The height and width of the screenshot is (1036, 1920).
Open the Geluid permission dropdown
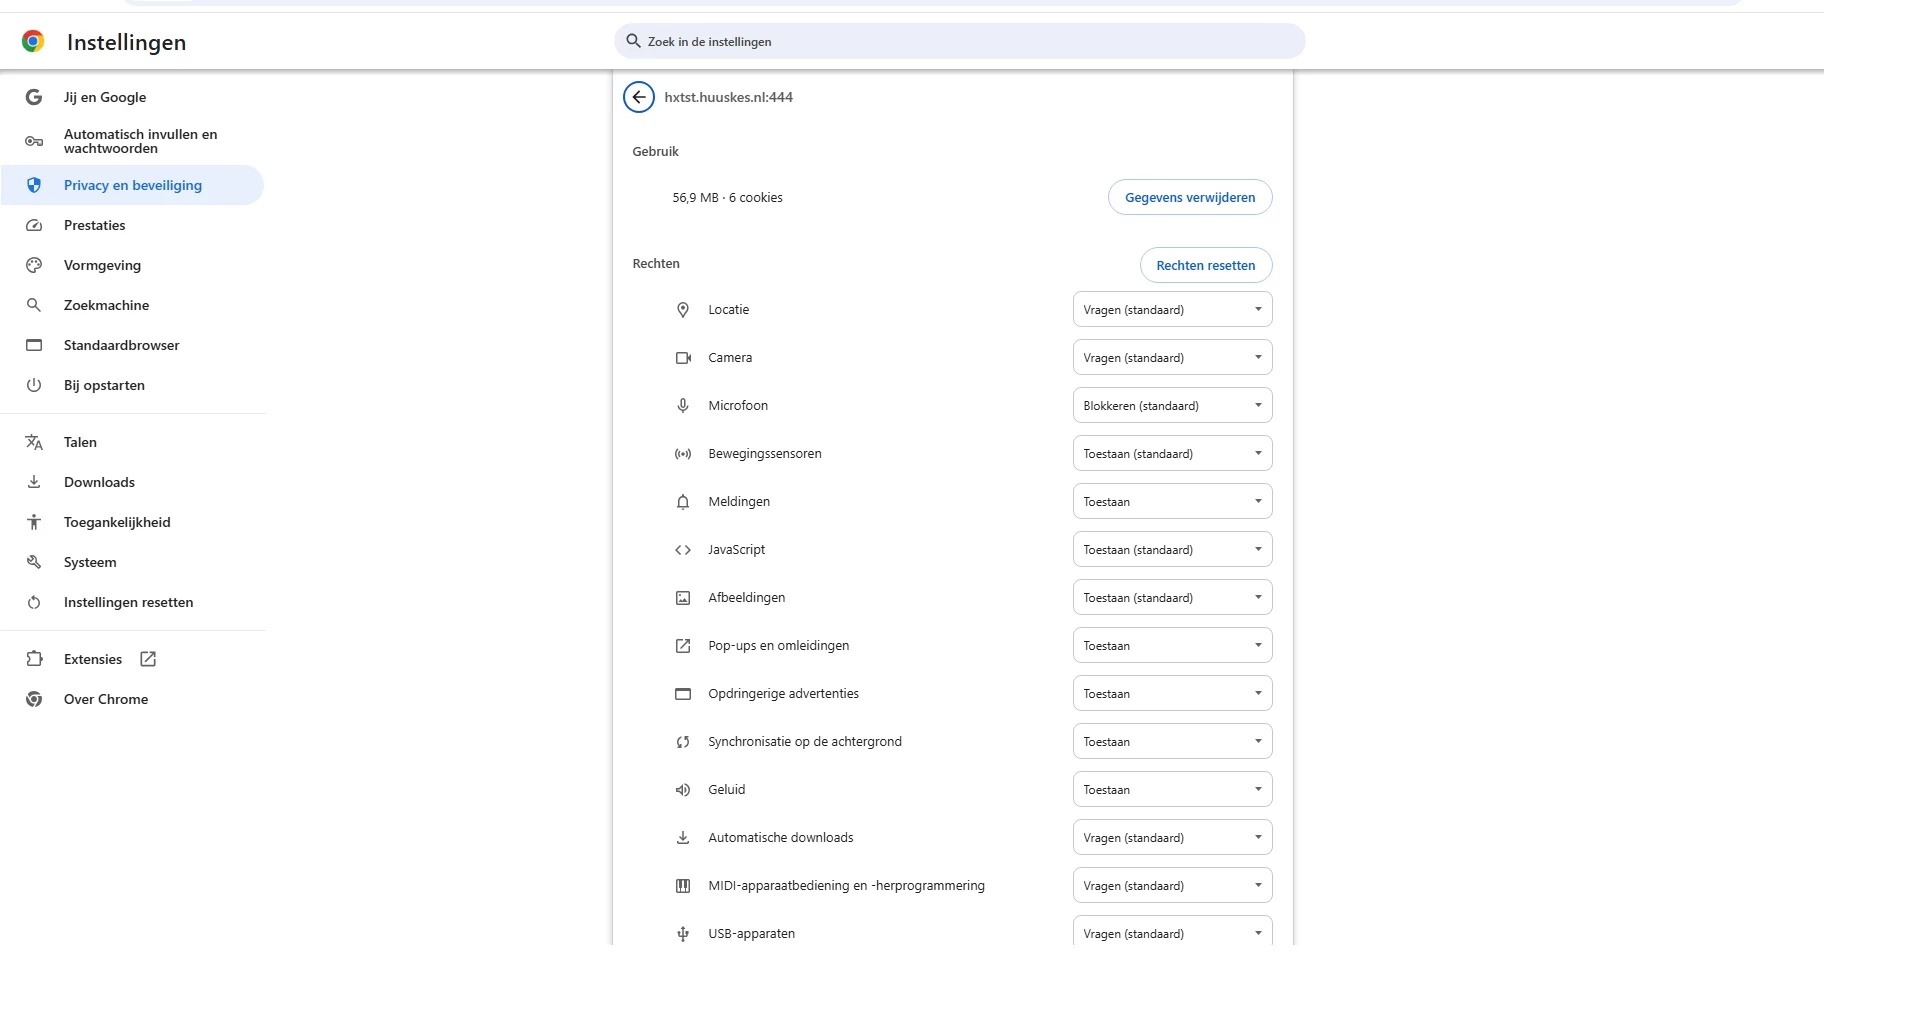coord(1172,790)
